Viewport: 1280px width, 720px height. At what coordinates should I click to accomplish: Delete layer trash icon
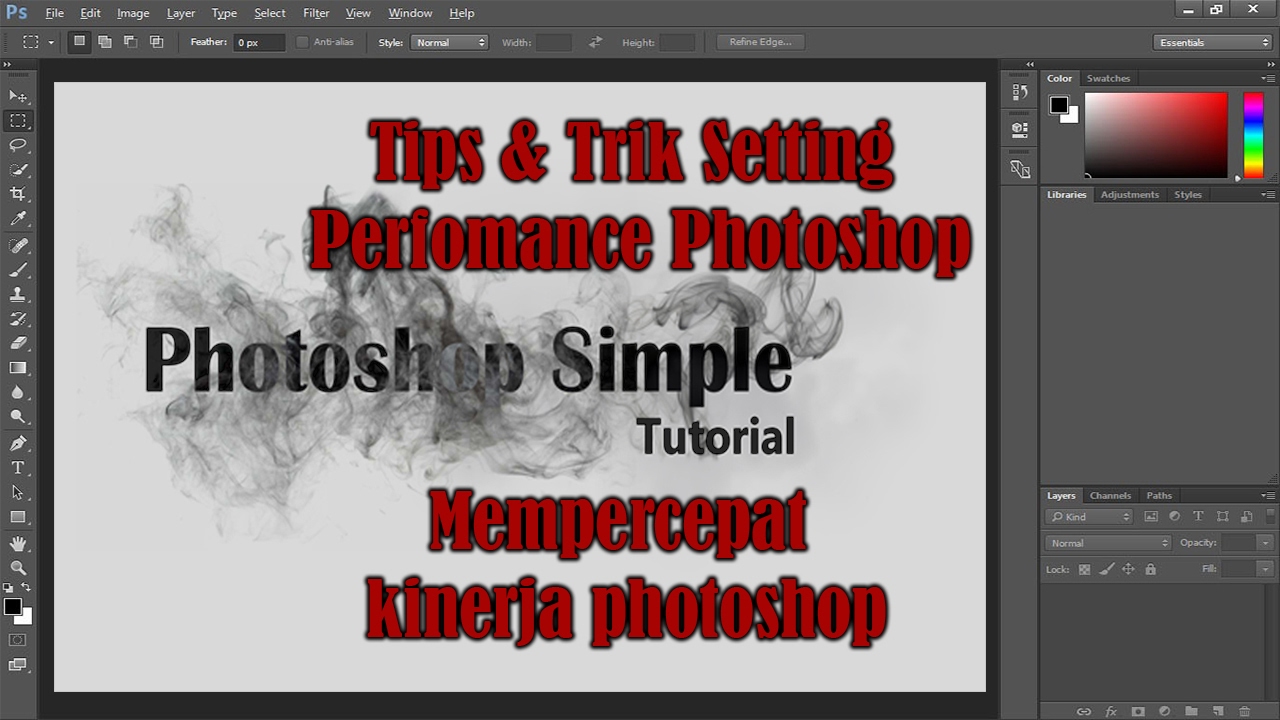1245,711
